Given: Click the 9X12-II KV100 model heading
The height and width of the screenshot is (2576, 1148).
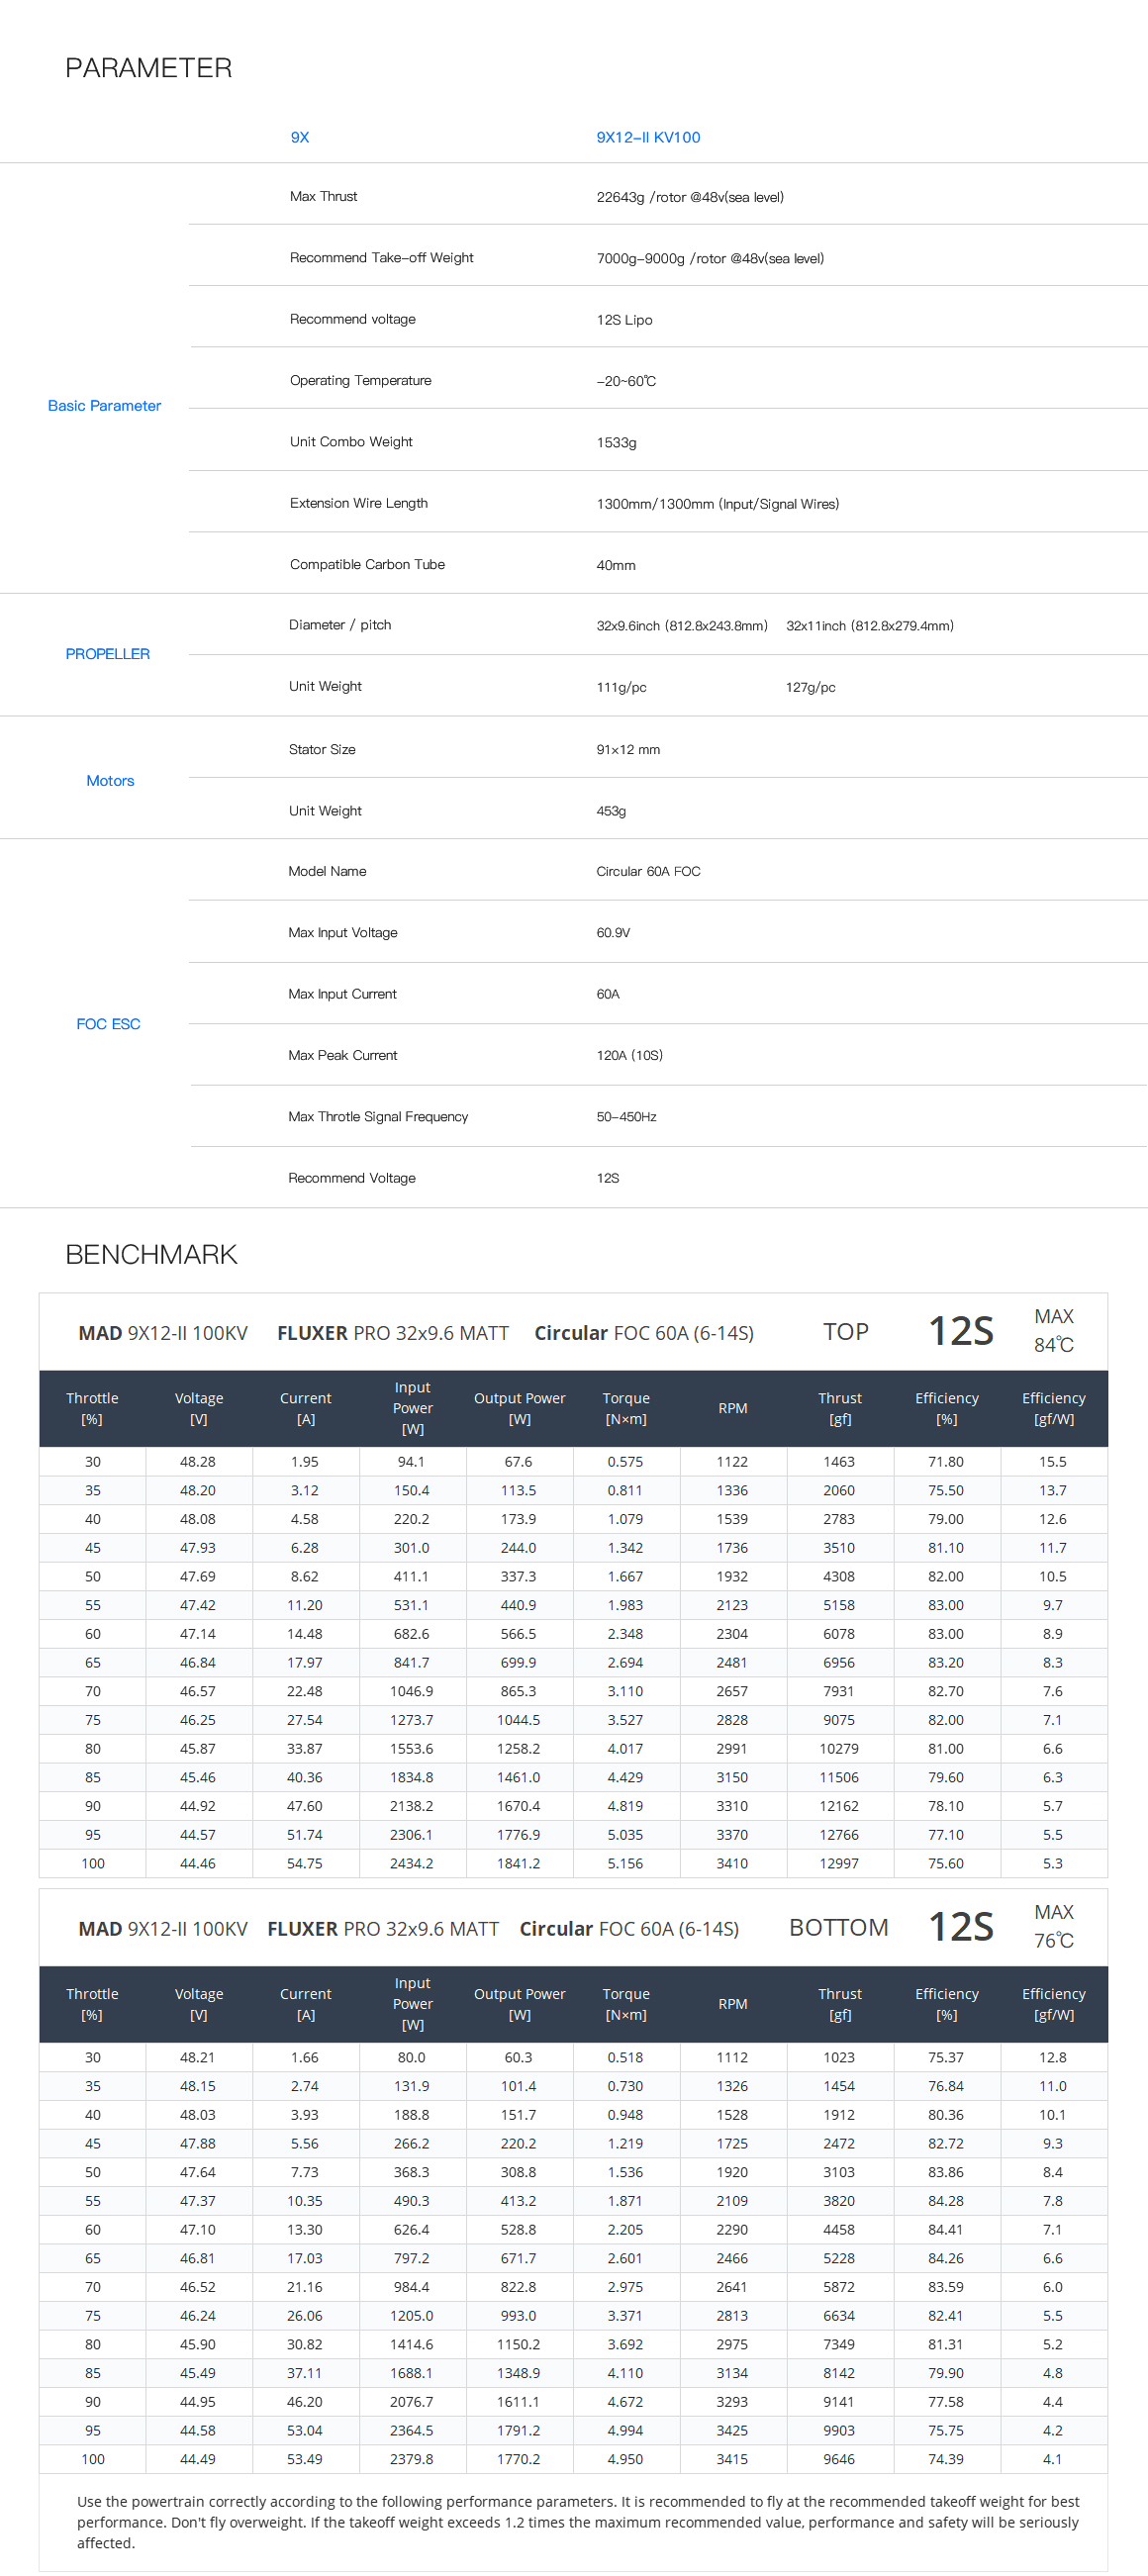Looking at the screenshot, I should [x=648, y=137].
